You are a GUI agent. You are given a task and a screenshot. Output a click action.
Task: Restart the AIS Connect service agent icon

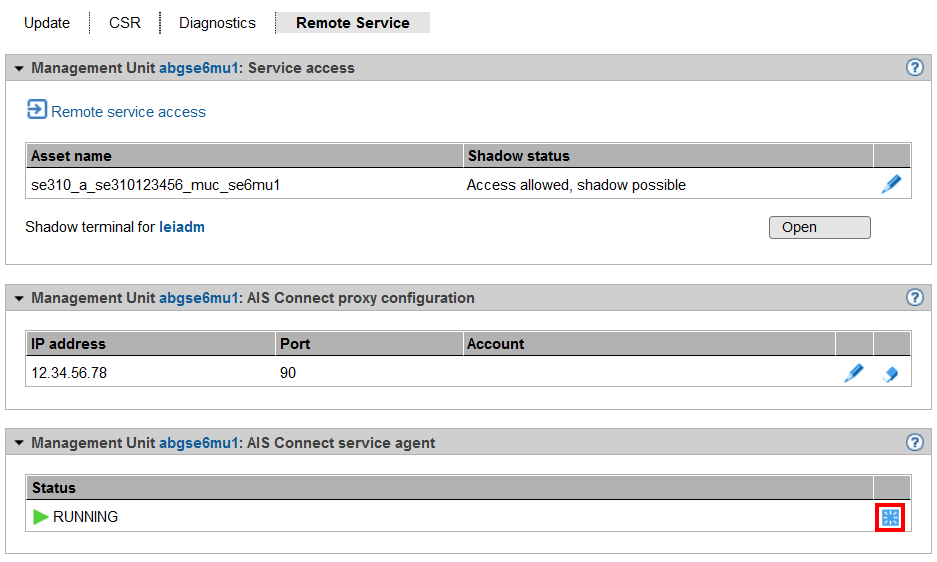pos(890,517)
